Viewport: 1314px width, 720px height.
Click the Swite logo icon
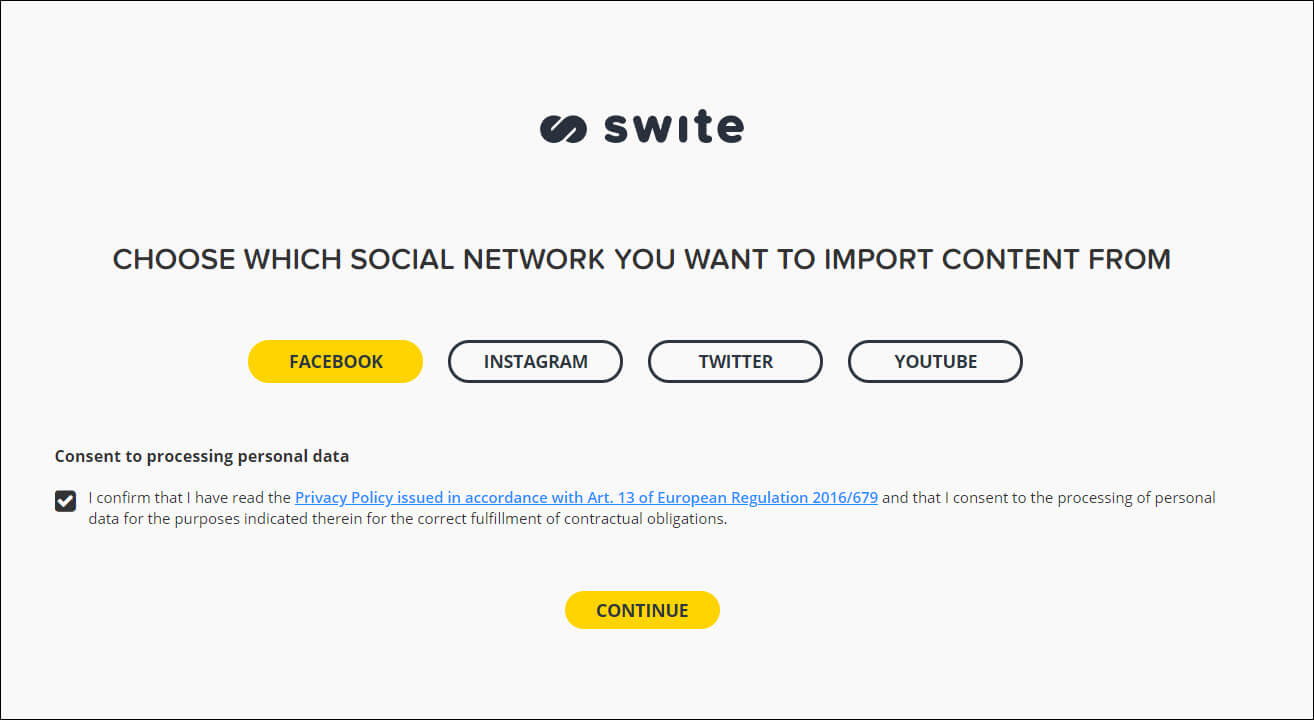563,129
